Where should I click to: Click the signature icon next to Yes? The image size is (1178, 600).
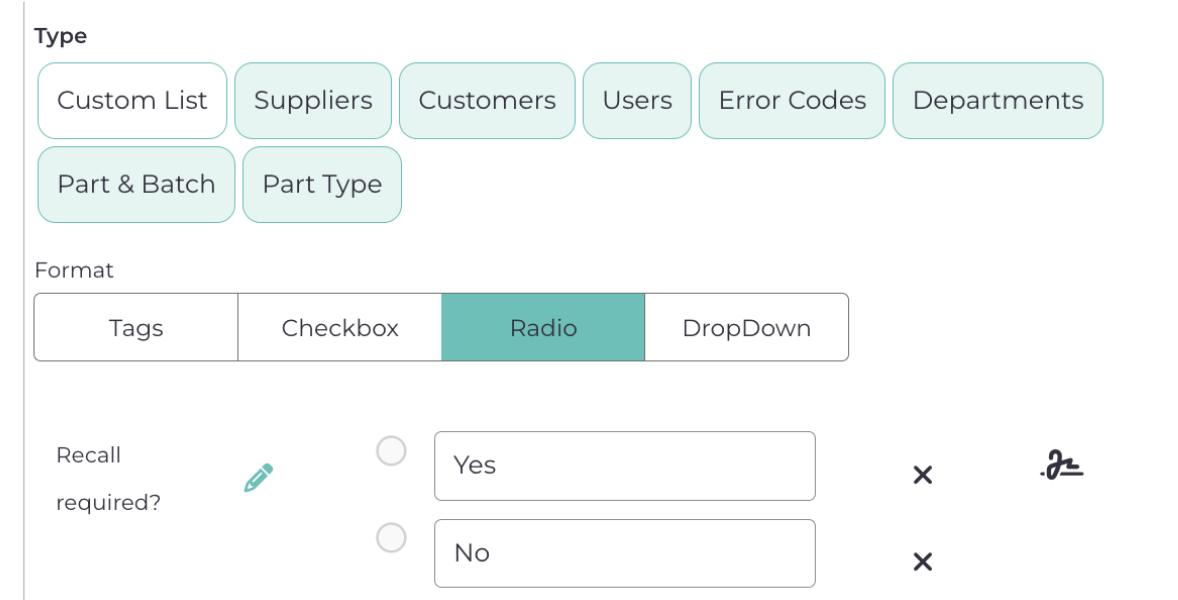[1062, 466]
